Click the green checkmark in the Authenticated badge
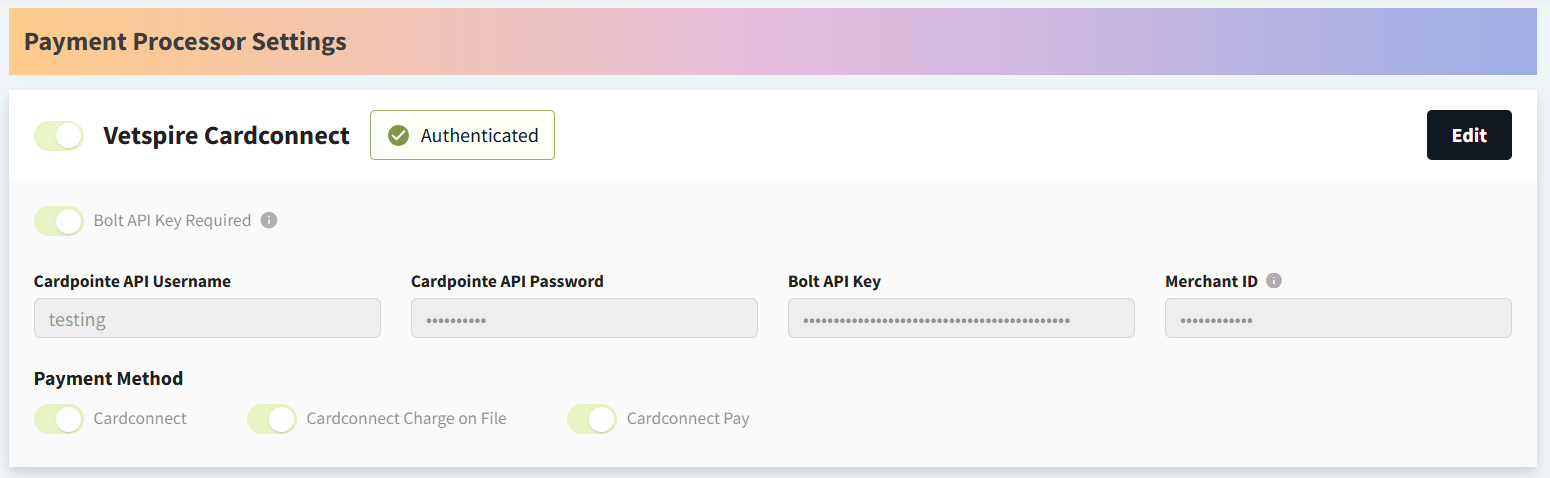Screen dimensions: 1550x478 coord(398,135)
